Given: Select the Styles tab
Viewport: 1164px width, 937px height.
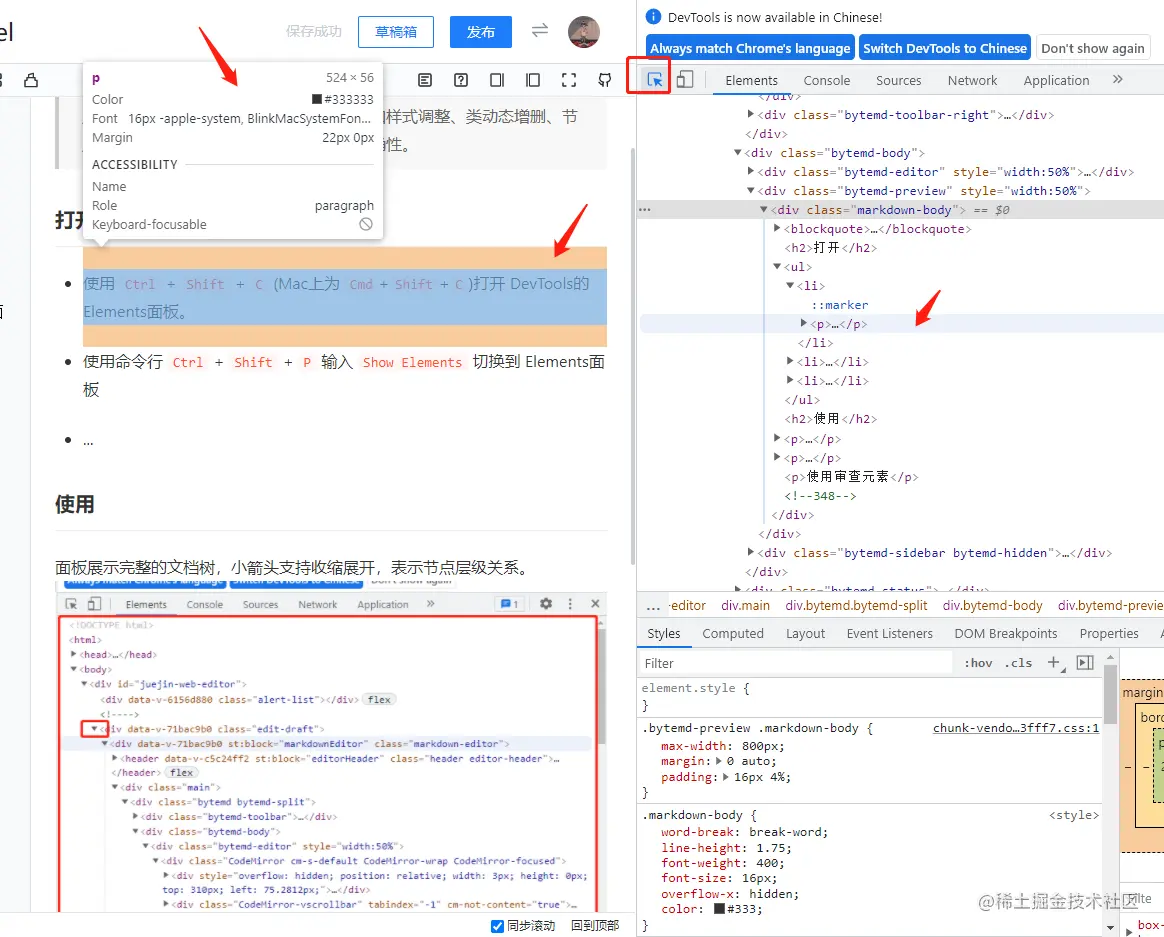Looking at the screenshot, I should (664, 633).
